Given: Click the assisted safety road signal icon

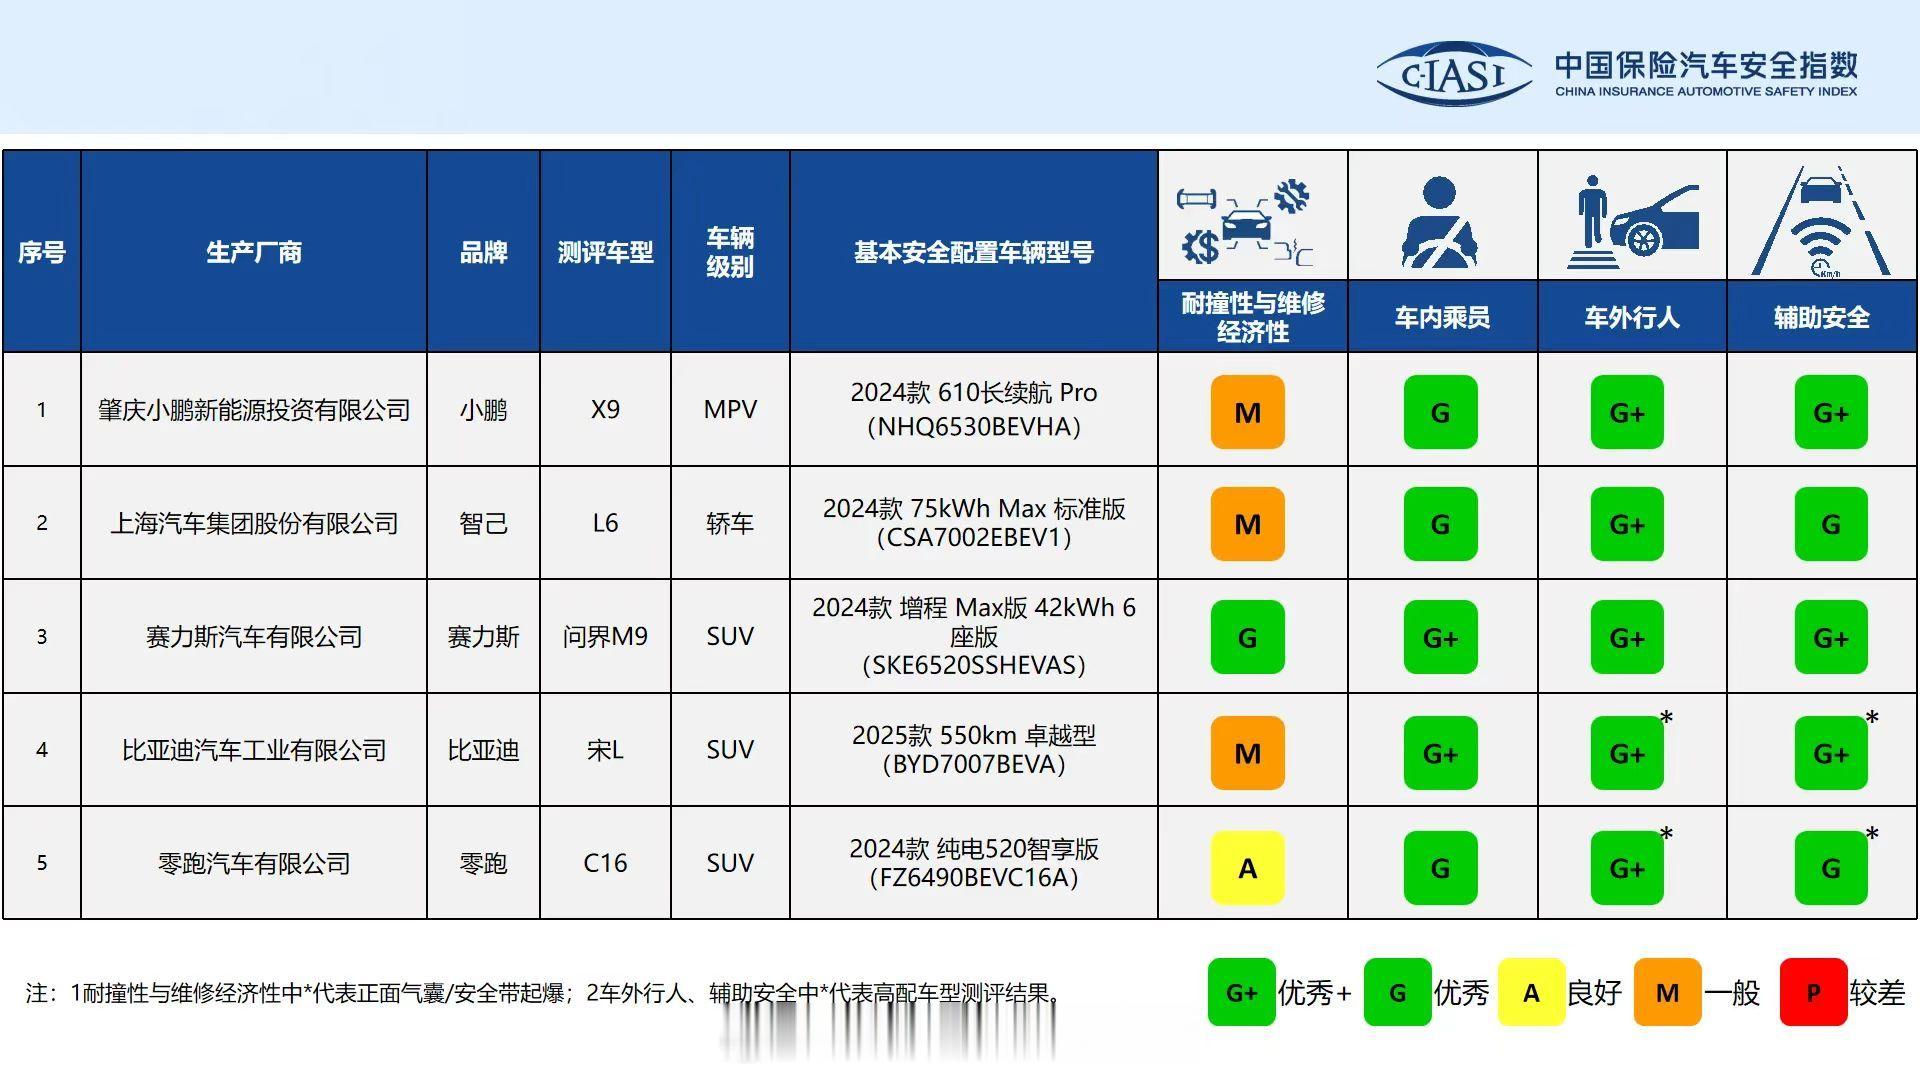Looking at the screenshot, I should [x=1821, y=222].
